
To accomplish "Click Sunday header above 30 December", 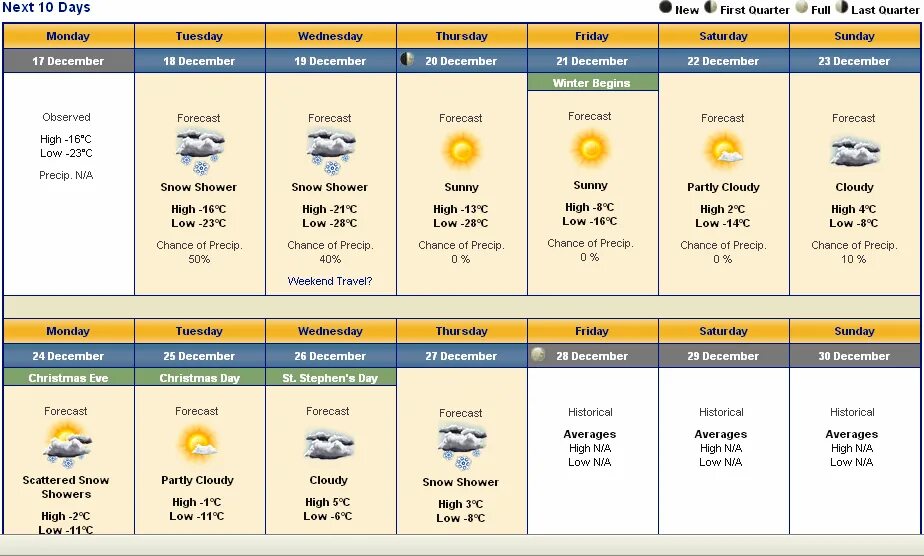I will coord(855,331).
